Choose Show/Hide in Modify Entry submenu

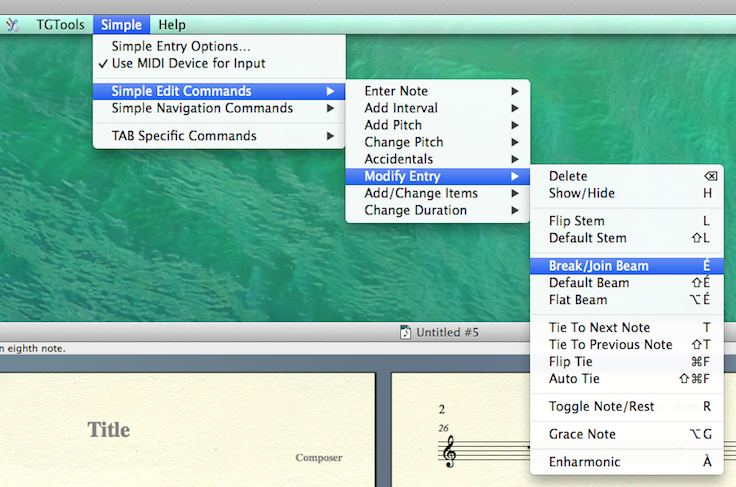582,193
